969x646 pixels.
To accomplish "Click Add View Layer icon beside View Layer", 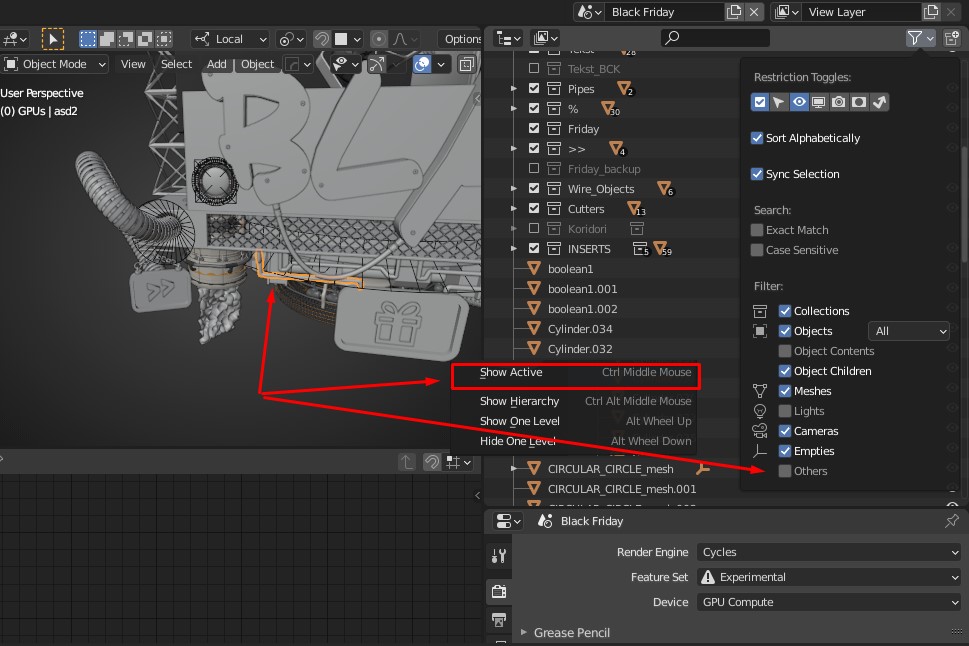I will point(931,12).
